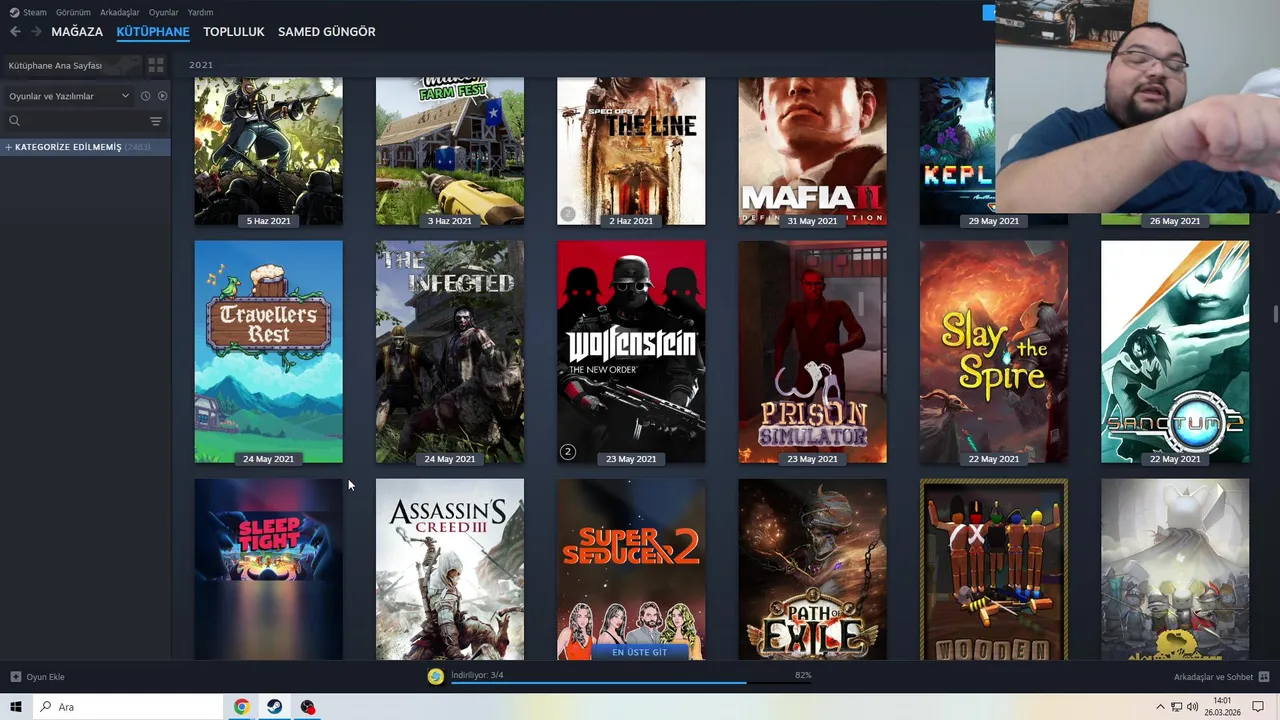Open Spec Ops The Line cover
Image resolution: width=1280 pixels, height=720 pixels.
coord(631,151)
